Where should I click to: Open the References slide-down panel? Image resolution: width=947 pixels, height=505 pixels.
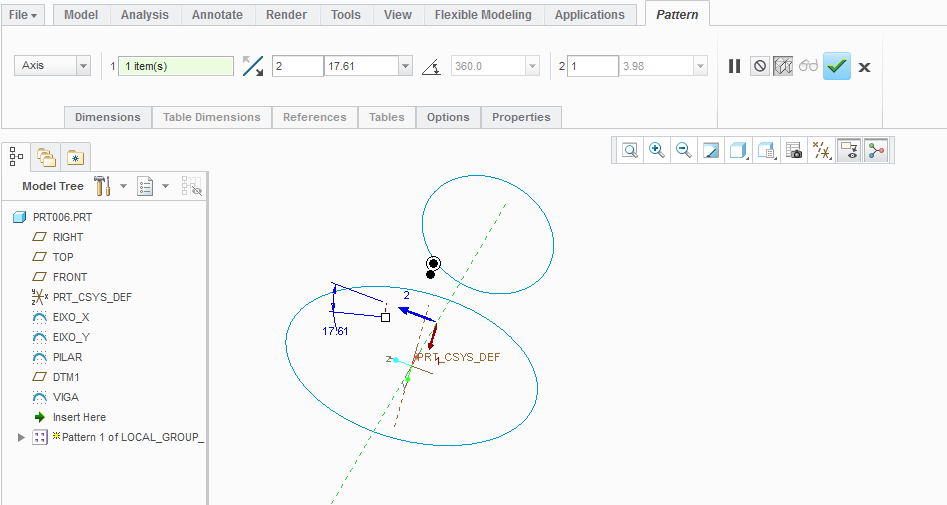click(x=315, y=117)
